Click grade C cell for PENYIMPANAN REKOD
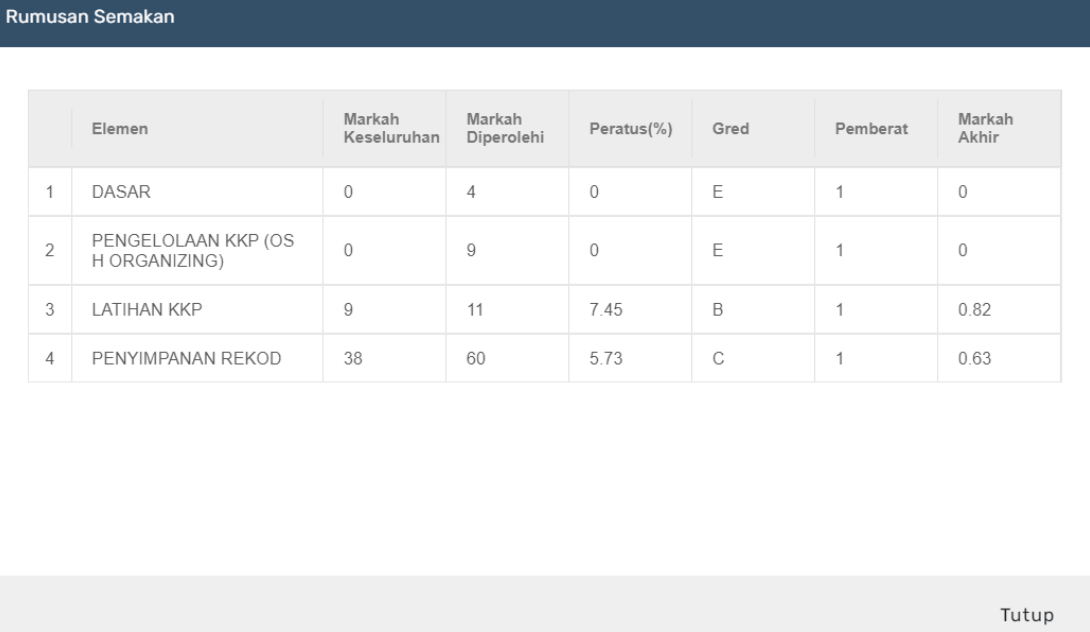Viewport: 1090px width, 632px height. 753,358
